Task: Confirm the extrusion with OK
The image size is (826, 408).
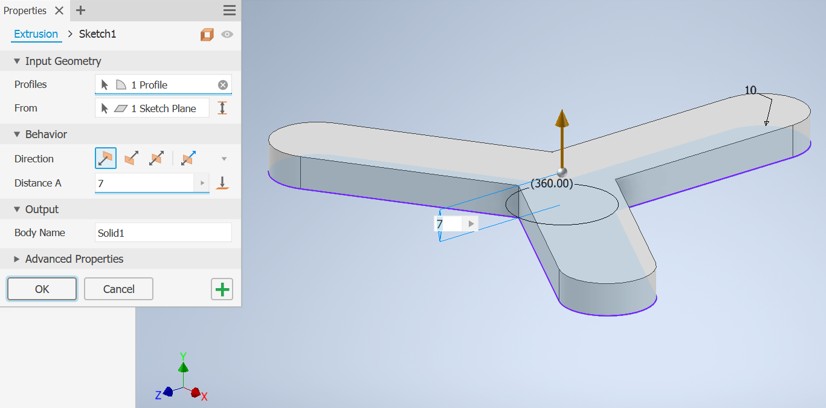Action: pos(42,289)
